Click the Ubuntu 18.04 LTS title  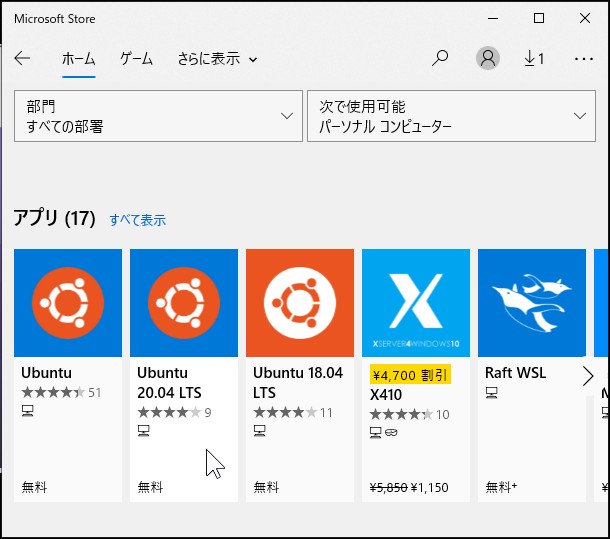(x=298, y=383)
